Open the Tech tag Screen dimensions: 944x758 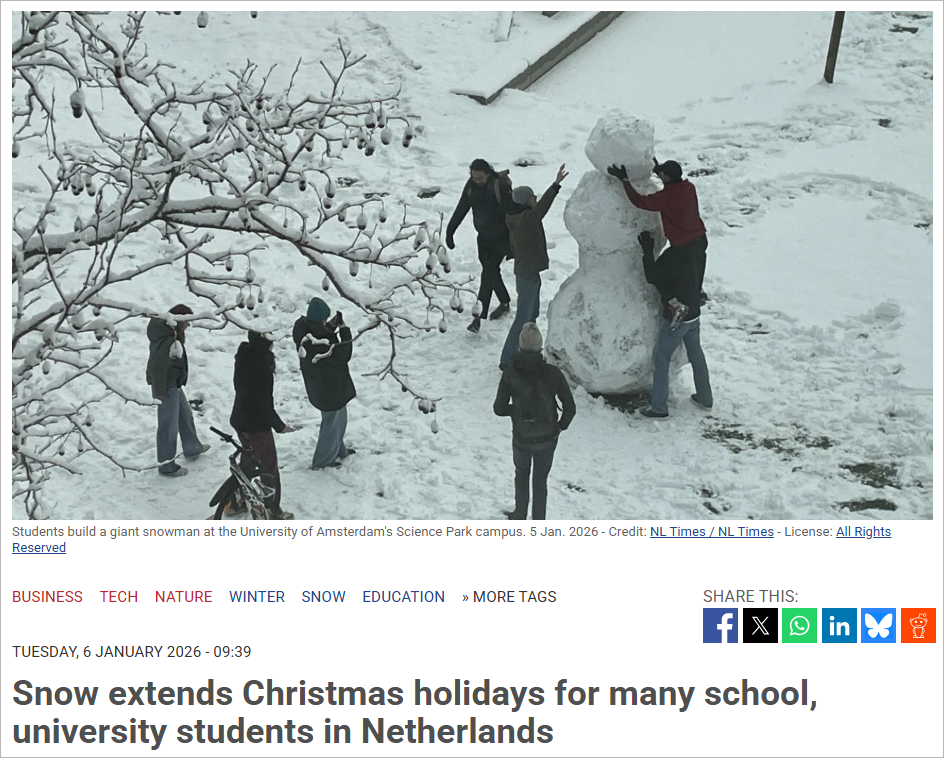[119, 597]
